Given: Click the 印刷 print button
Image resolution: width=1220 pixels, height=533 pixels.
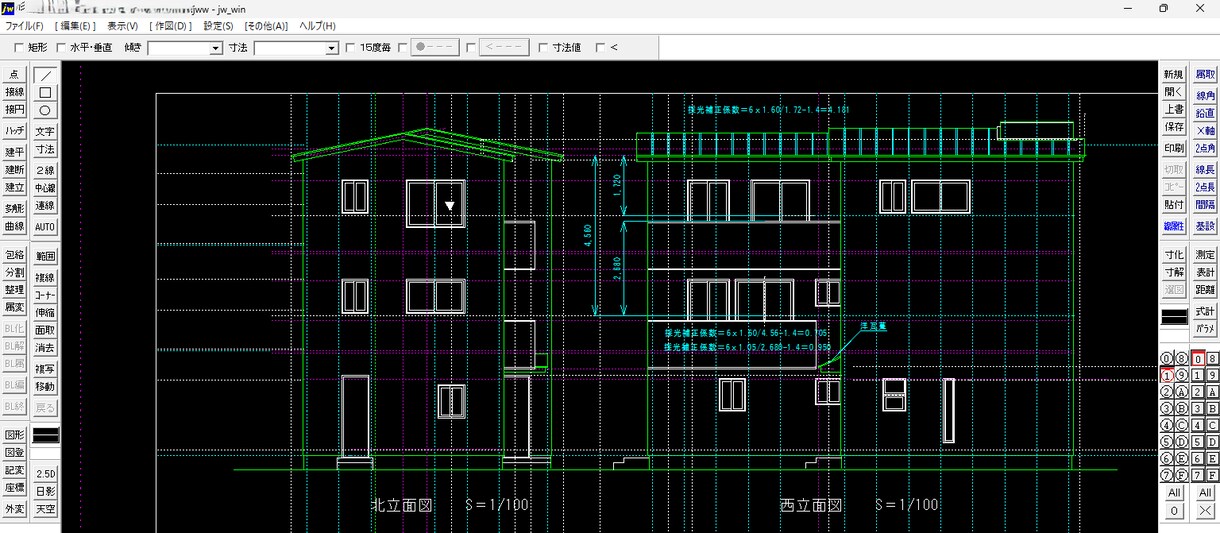Looking at the screenshot, I should 1173,148.
